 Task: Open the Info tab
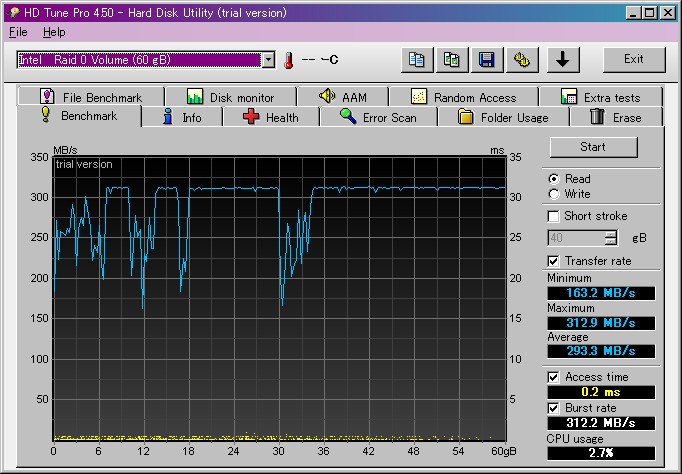pyautogui.click(x=182, y=117)
